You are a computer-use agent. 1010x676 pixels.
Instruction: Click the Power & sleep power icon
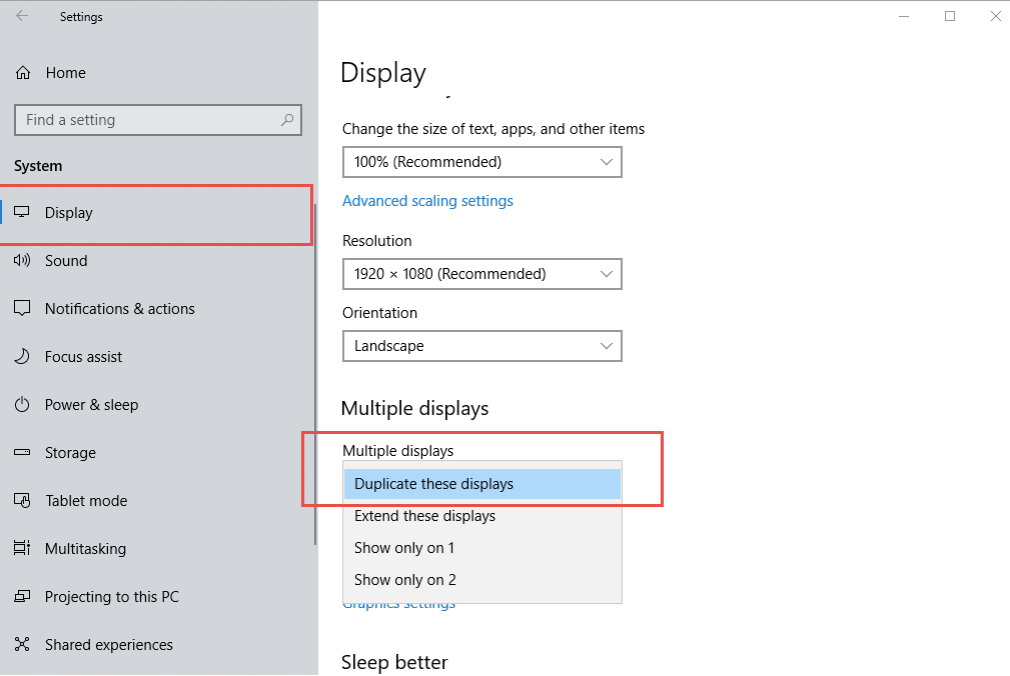[22, 405]
